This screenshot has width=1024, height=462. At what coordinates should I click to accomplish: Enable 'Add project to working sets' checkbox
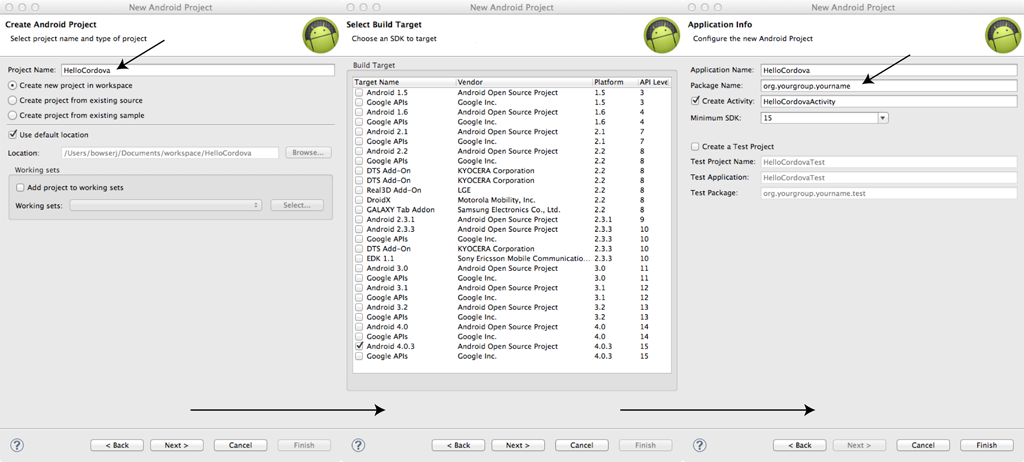pos(21,187)
